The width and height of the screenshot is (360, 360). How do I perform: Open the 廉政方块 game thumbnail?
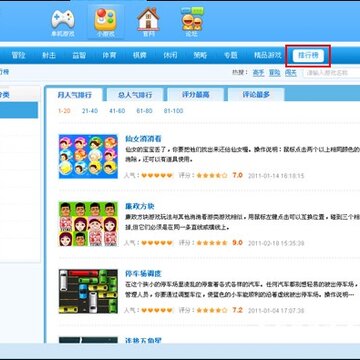[88, 224]
